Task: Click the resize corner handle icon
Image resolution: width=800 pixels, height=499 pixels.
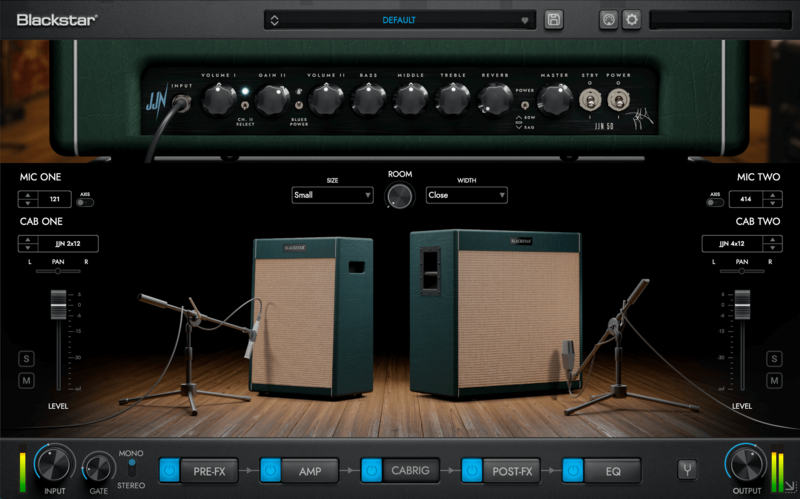Action: tap(790, 487)
